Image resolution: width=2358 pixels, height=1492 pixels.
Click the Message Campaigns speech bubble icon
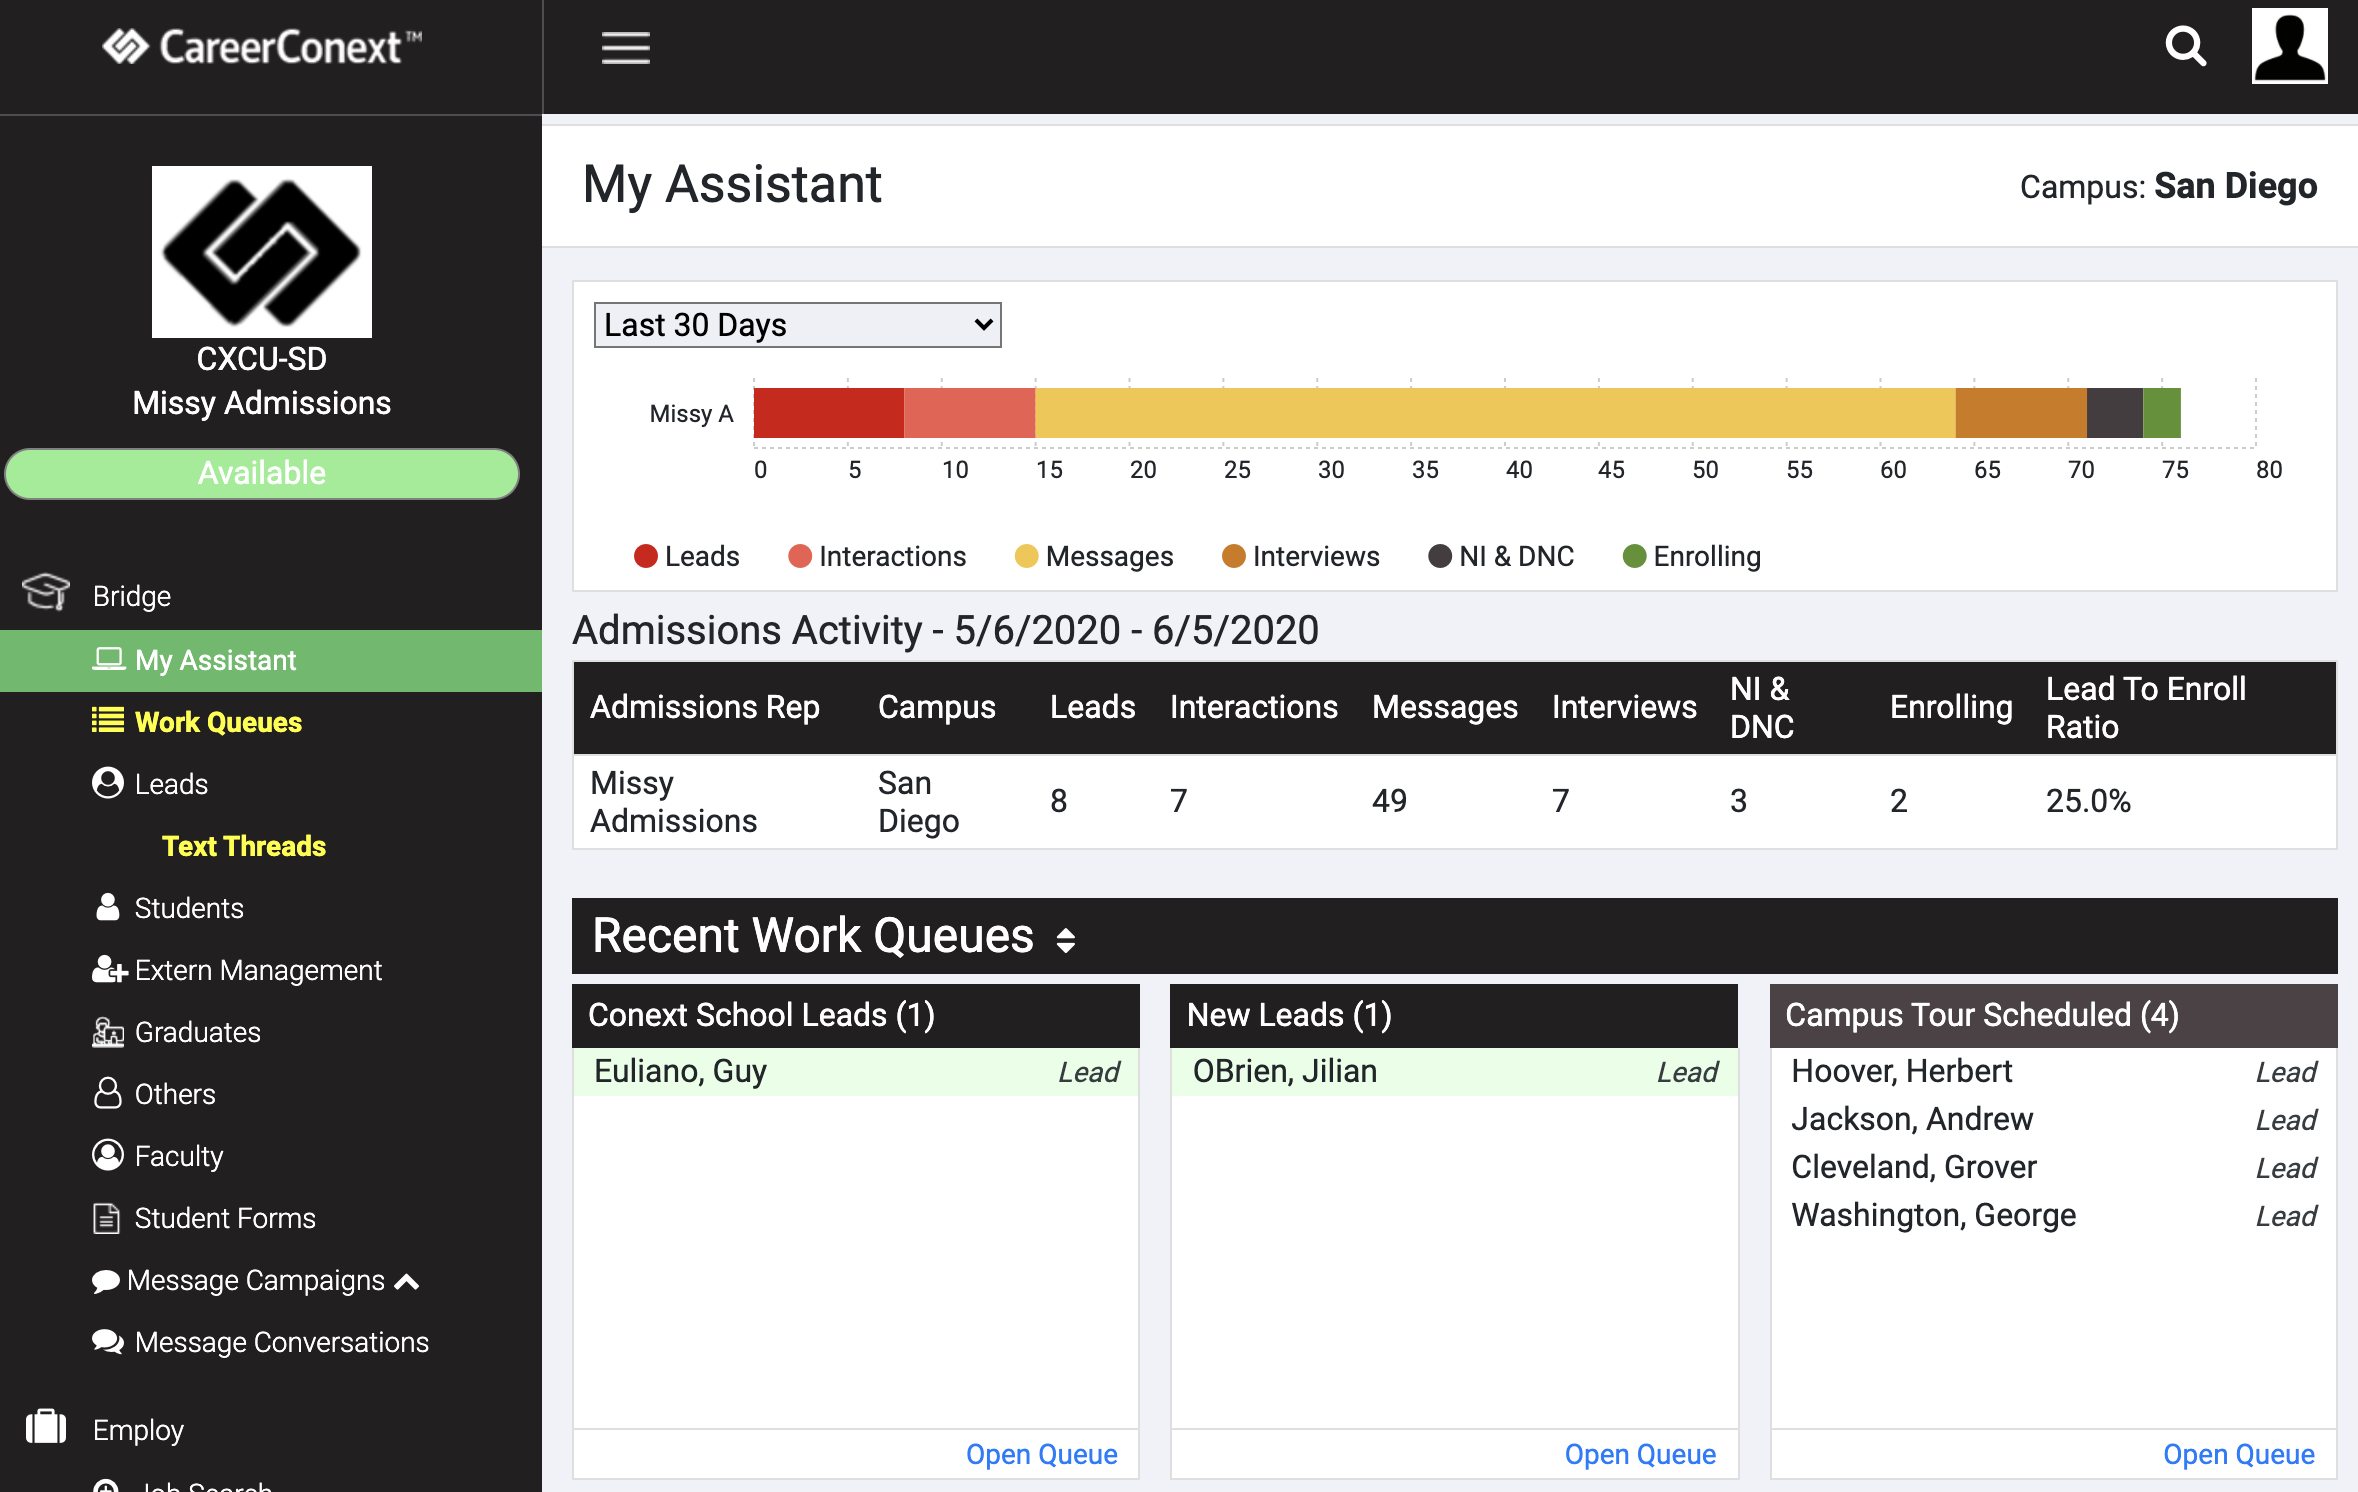tap(106, 1281)
